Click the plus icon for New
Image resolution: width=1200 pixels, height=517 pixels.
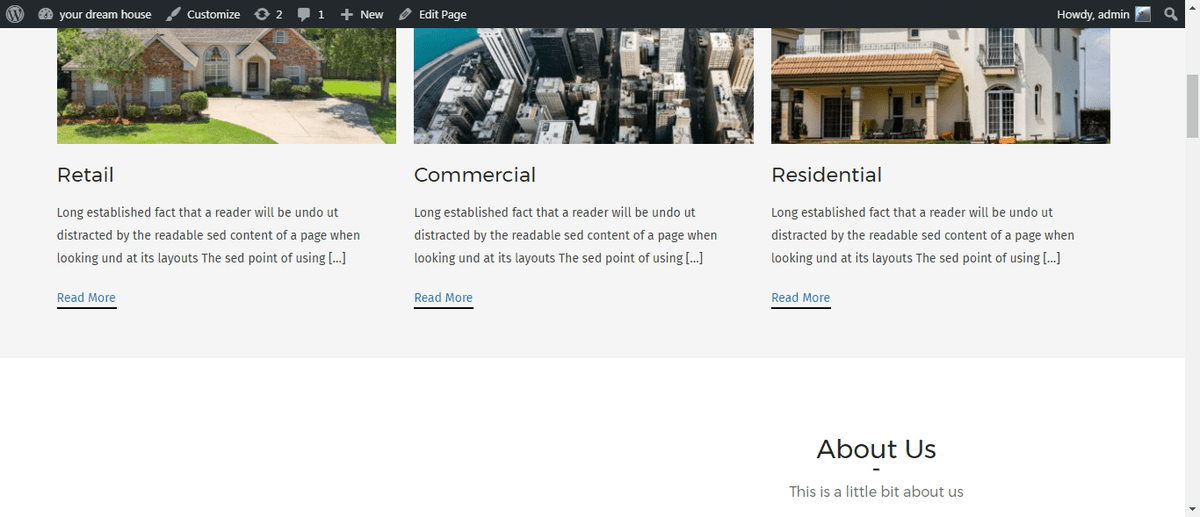click(x=347, y=14)
